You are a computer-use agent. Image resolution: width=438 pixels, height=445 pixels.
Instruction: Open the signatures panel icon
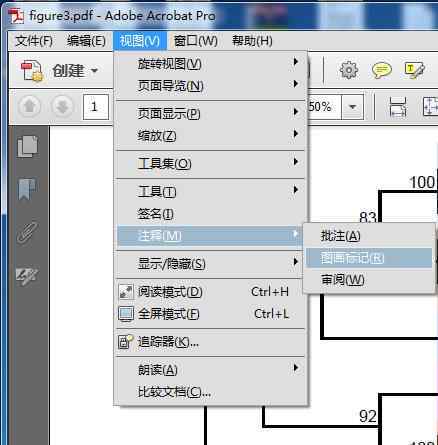(x=27, y=277)
